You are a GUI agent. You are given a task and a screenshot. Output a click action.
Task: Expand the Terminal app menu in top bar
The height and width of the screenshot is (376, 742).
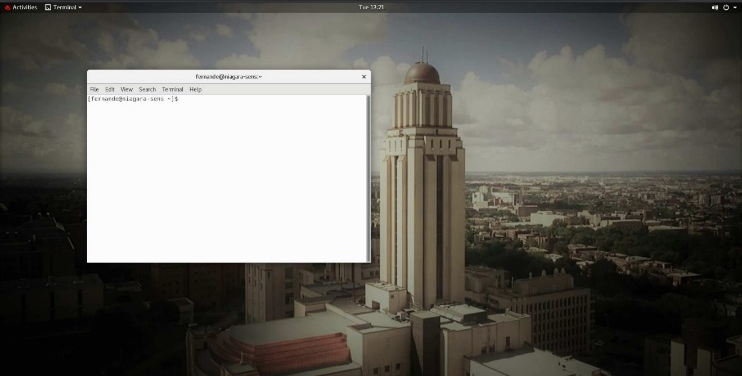coord(63,7)
